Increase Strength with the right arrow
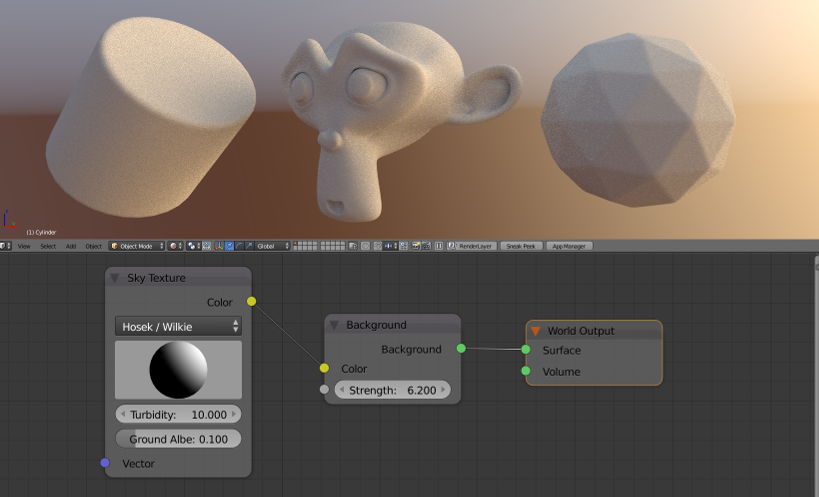Screen dimensions: 819x497 click(443, 389)
